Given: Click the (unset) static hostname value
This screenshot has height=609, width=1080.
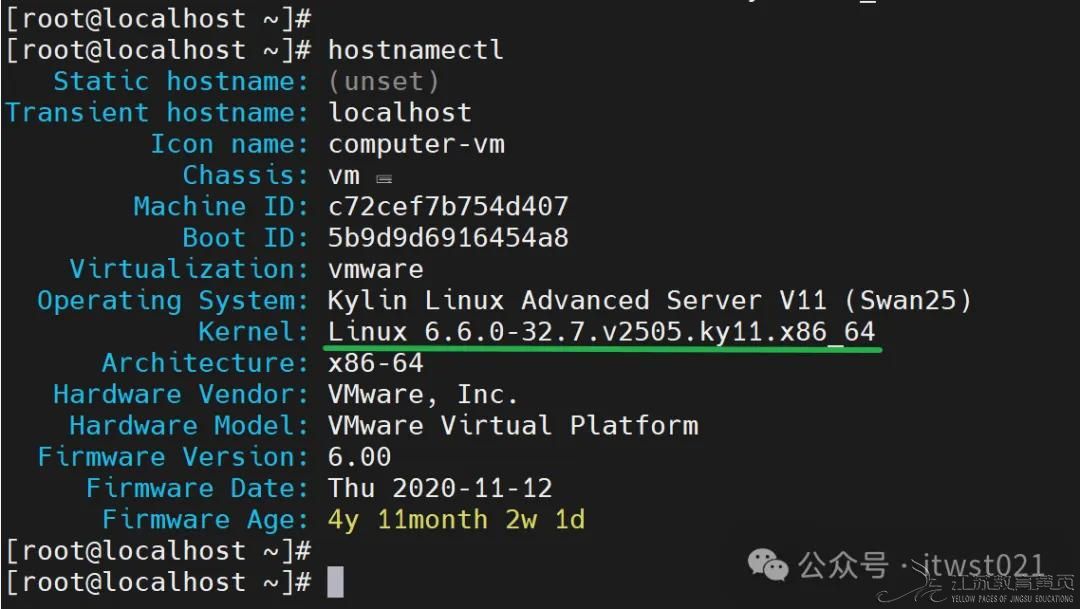Looking at the screenshot, I should 383,81.
